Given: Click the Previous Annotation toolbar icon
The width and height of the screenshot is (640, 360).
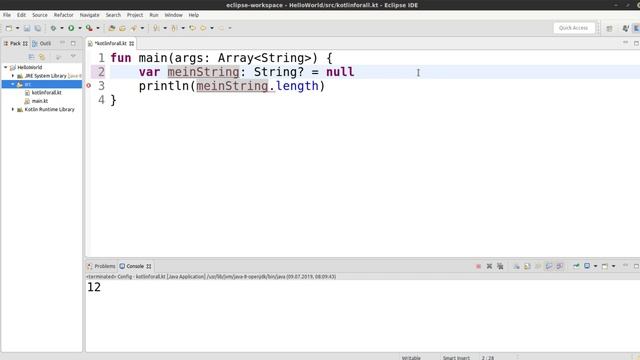Looking at the screenshot, I should coord(174,28).
